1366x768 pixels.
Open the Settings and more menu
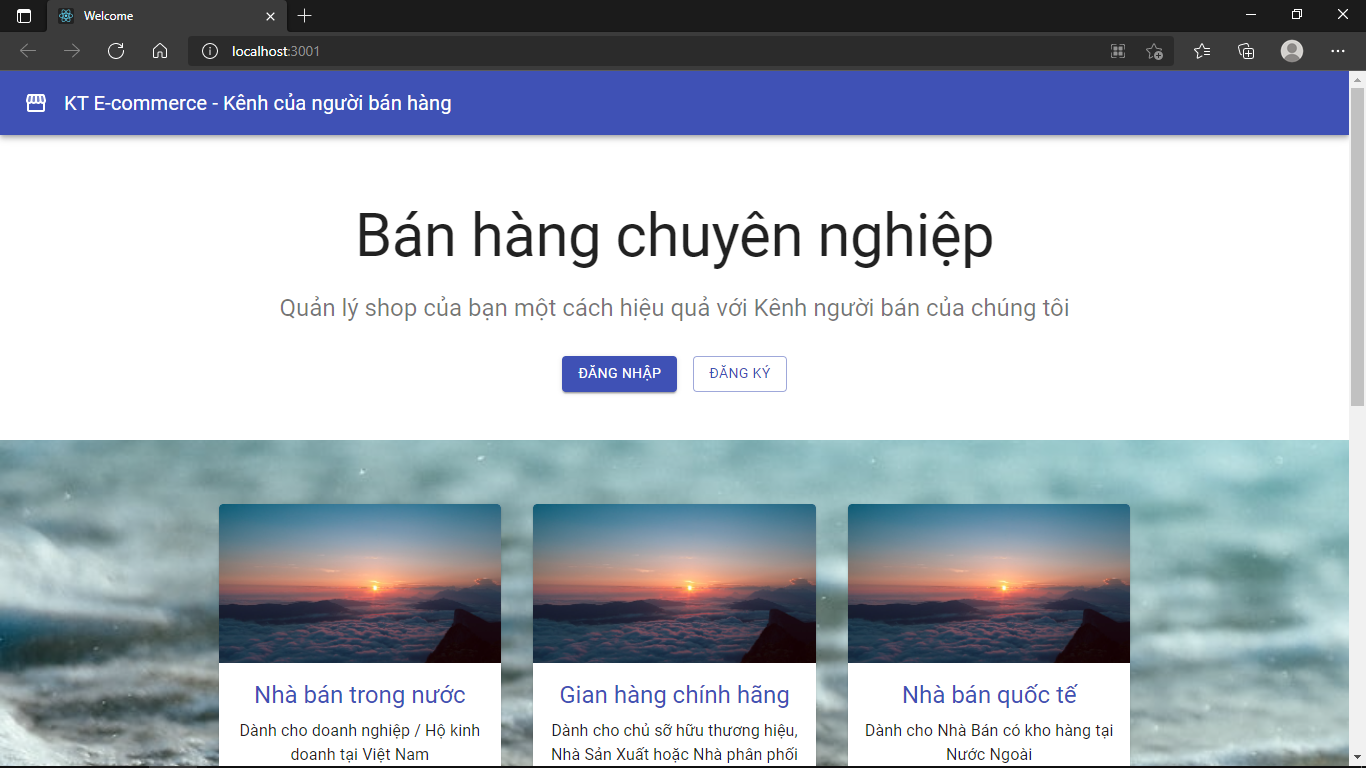[x=1337, y=51]
